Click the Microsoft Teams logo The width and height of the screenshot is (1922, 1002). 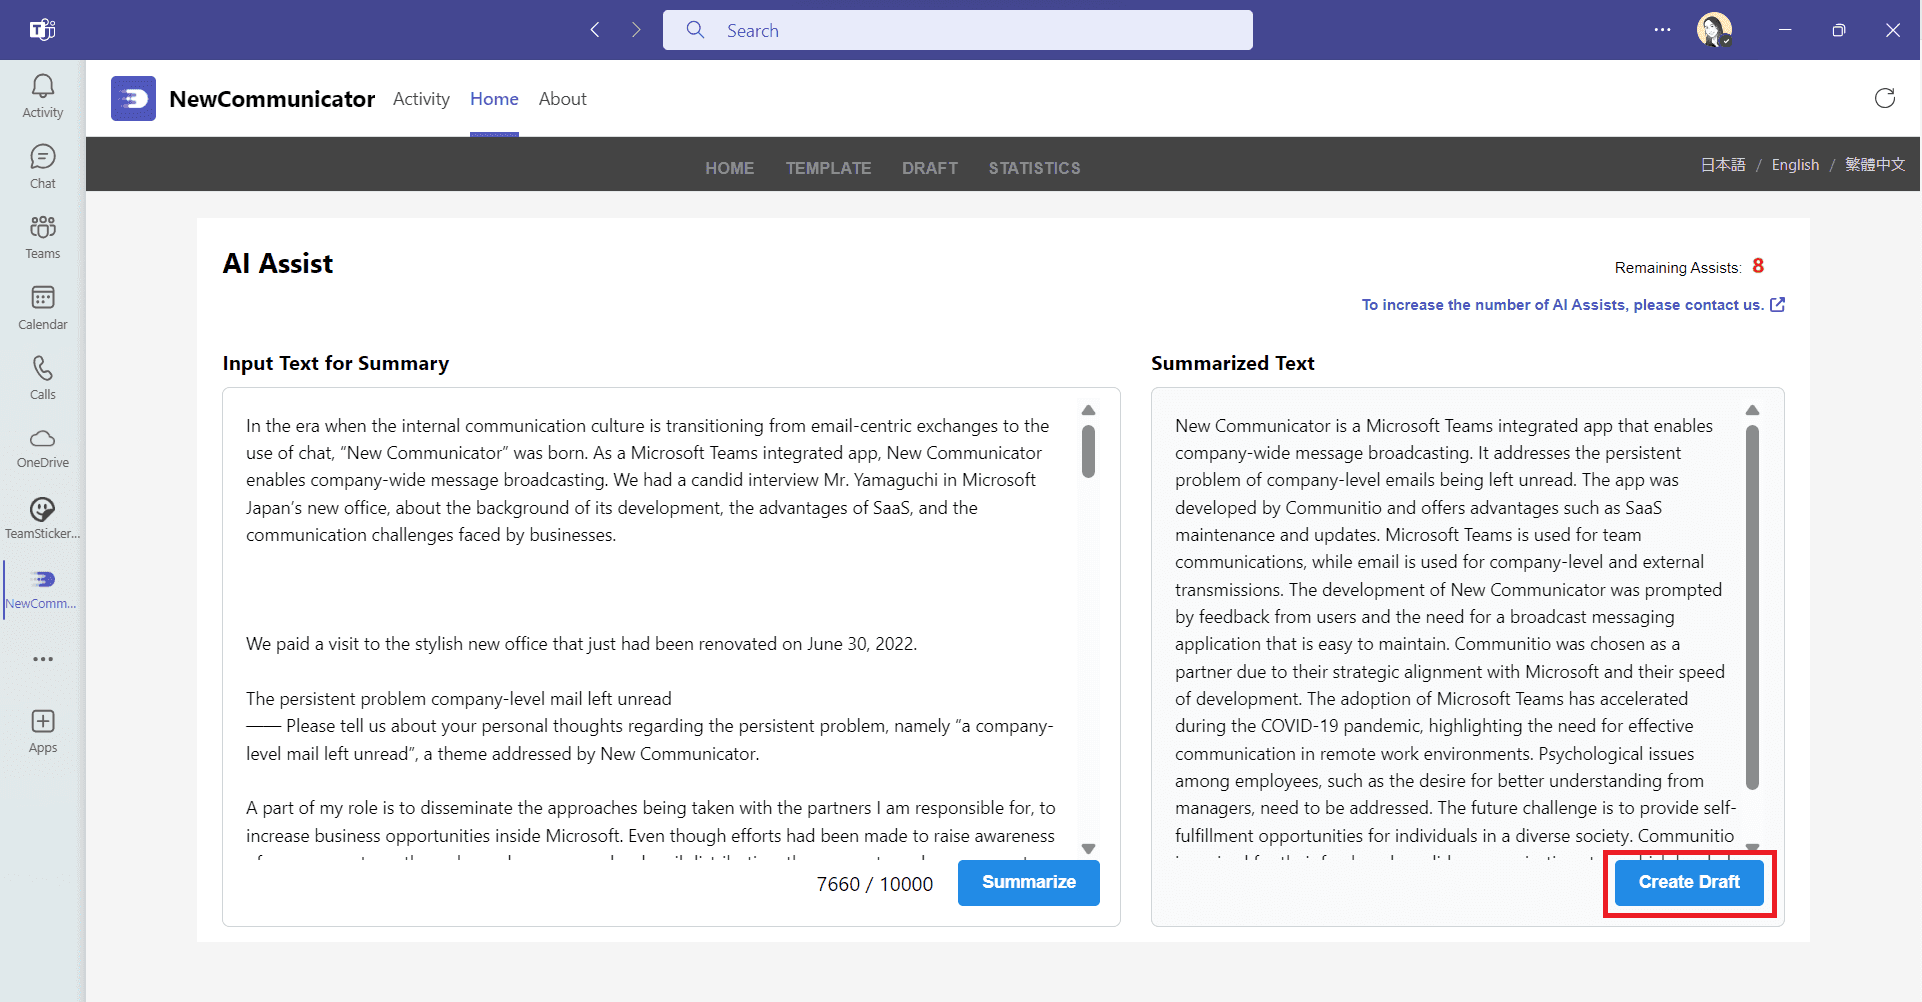(42, 30)
